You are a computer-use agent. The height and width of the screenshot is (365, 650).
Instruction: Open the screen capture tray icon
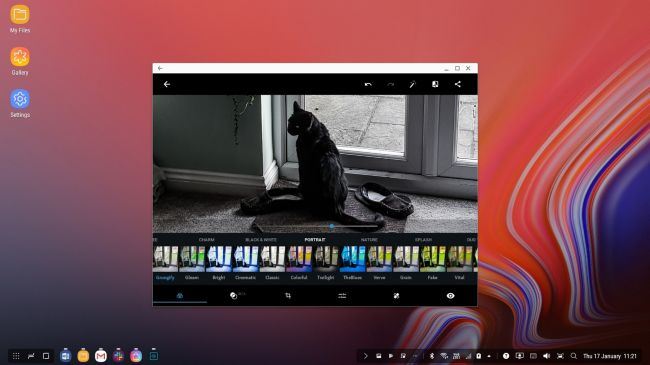(x=560, y=356)
